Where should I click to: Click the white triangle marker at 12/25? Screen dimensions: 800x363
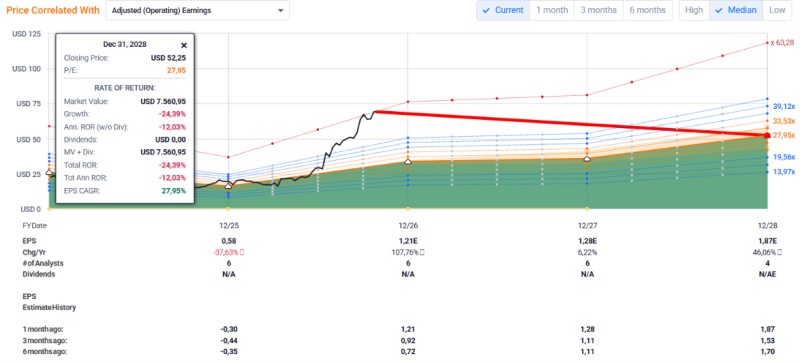coord(228,187)
